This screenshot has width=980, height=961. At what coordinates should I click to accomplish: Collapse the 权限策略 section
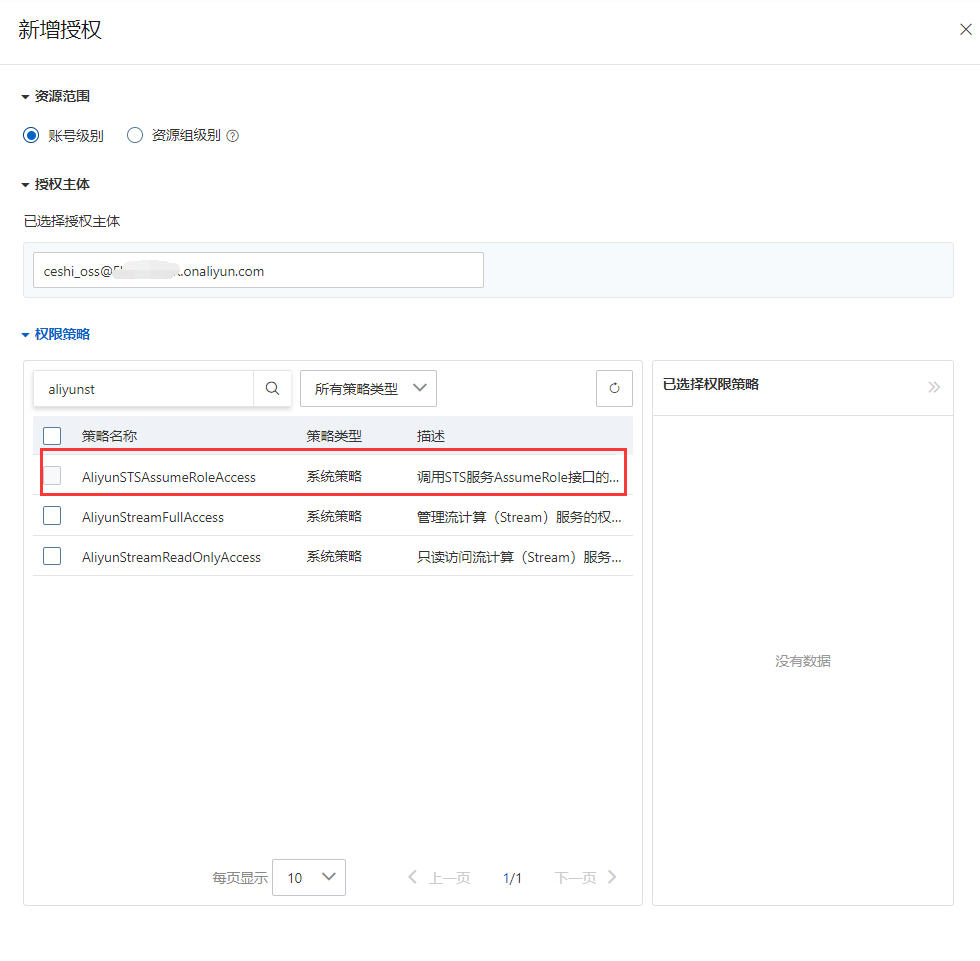point(56,334)
